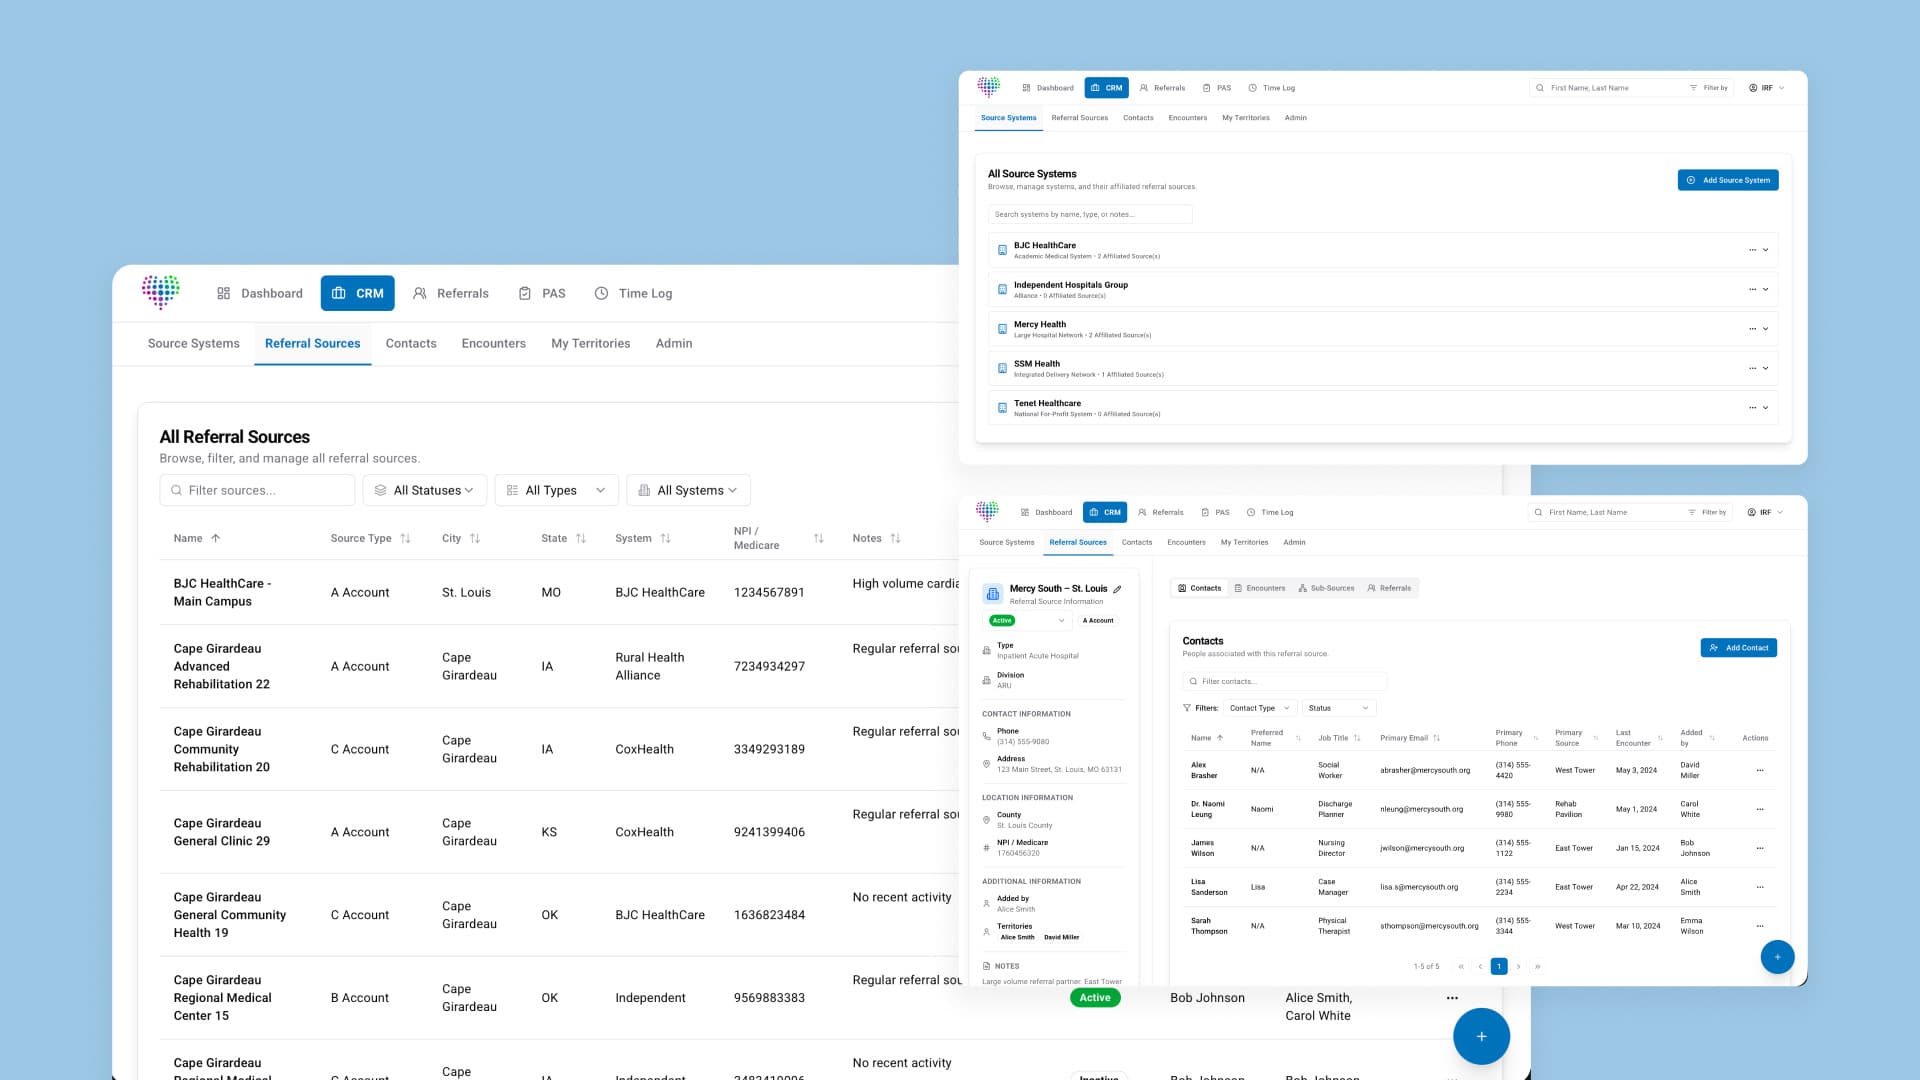Open the three-dot menu for BJC HealthCare system

pos(1752,250)
